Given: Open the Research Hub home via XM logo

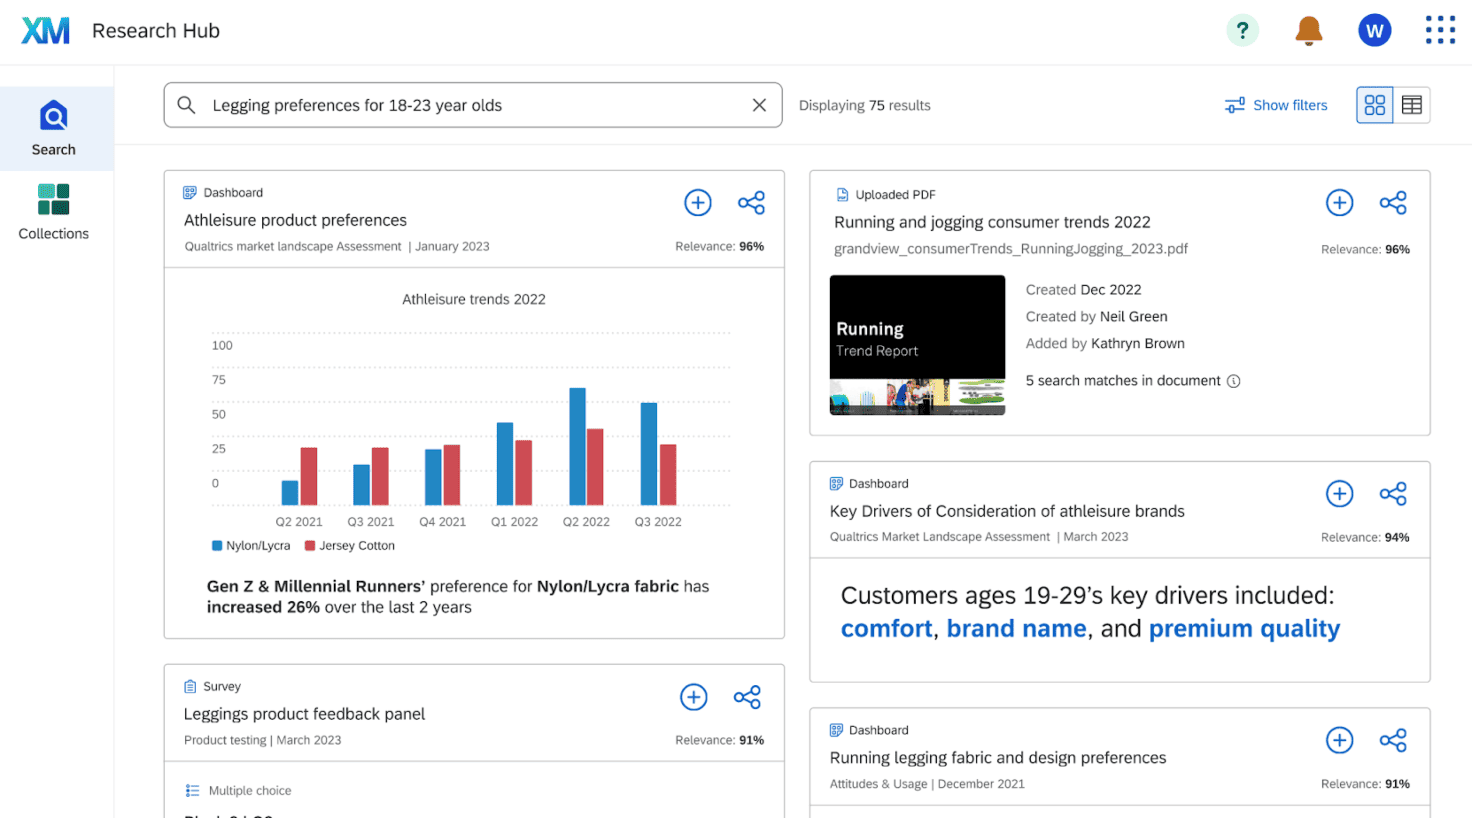Looking at the screenshot, I should point(44,30).
